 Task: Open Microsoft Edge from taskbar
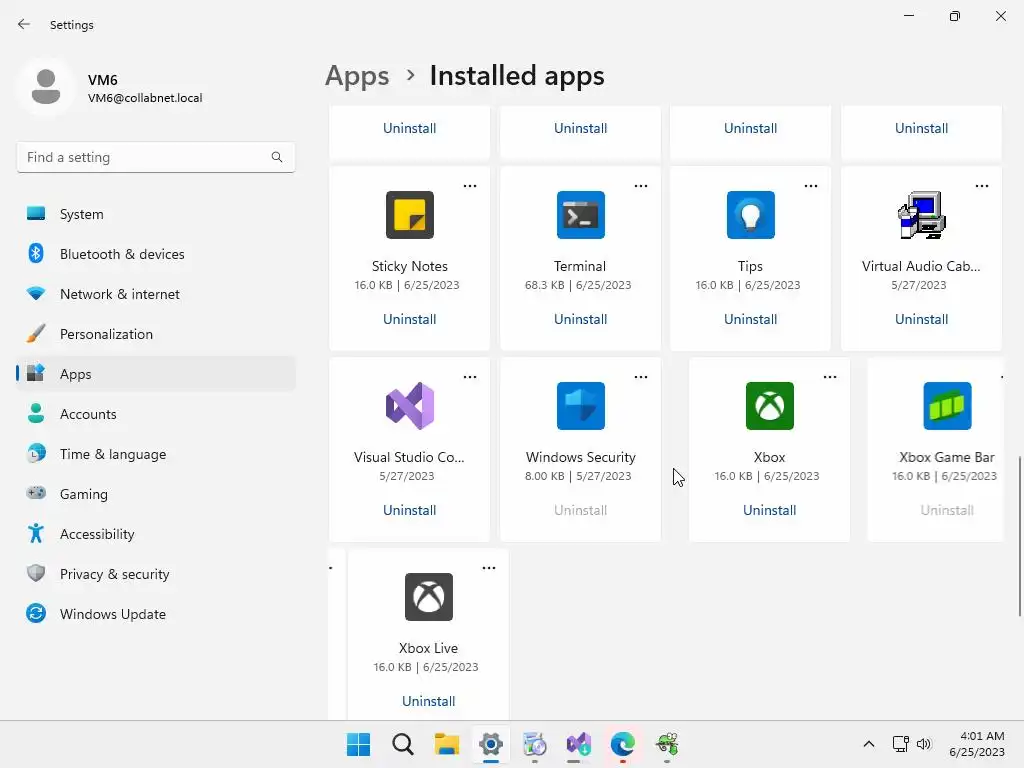point(622,744)
